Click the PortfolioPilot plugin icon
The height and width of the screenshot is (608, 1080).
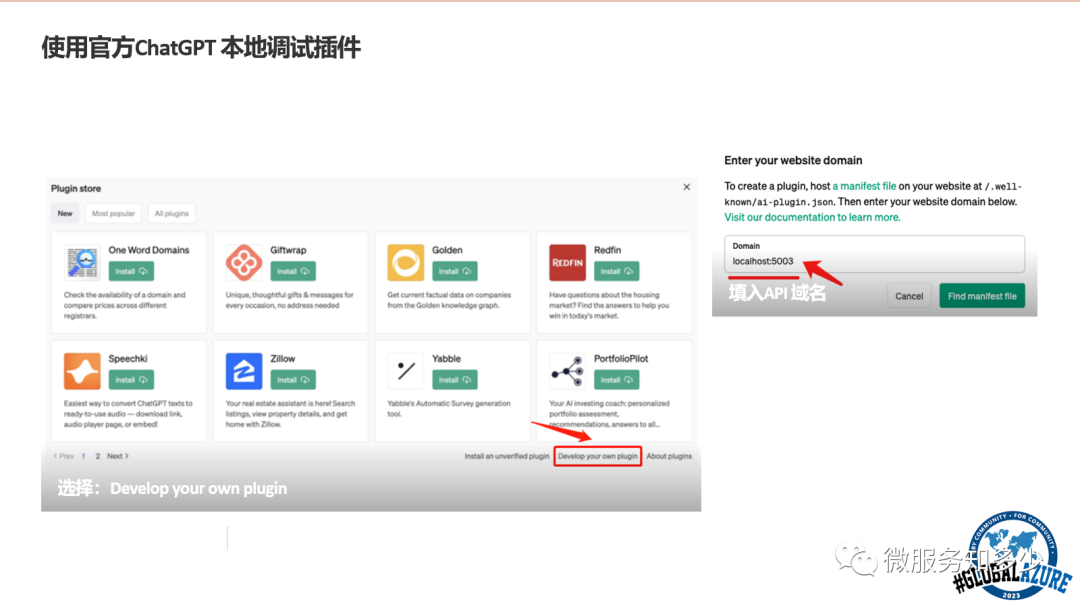coord(568,371)
